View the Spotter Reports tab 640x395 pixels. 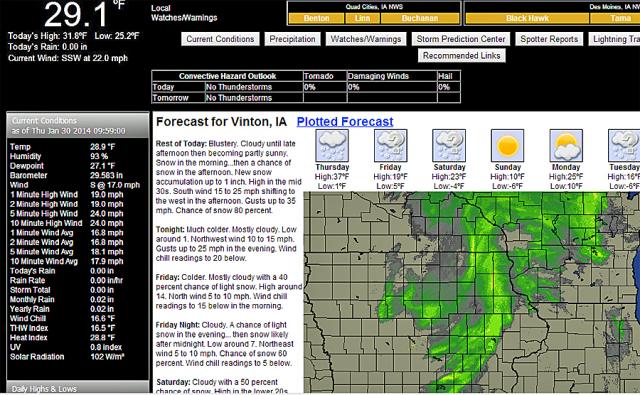[x=549, y=39]
